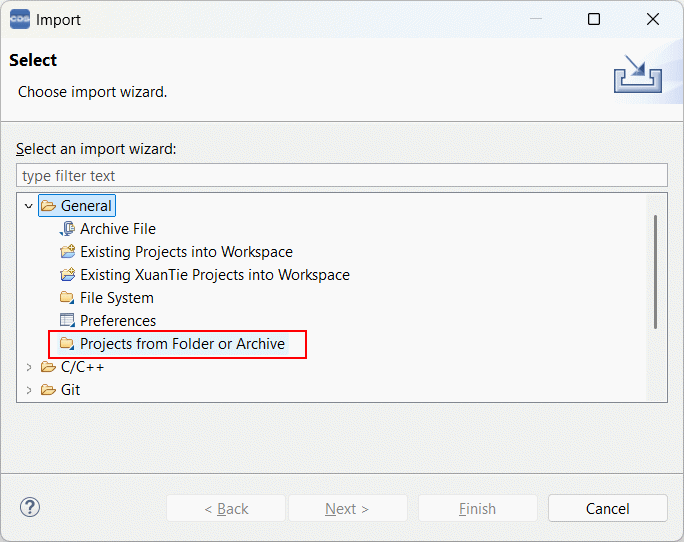Click the Git folder icon

(x=48, y=390)
